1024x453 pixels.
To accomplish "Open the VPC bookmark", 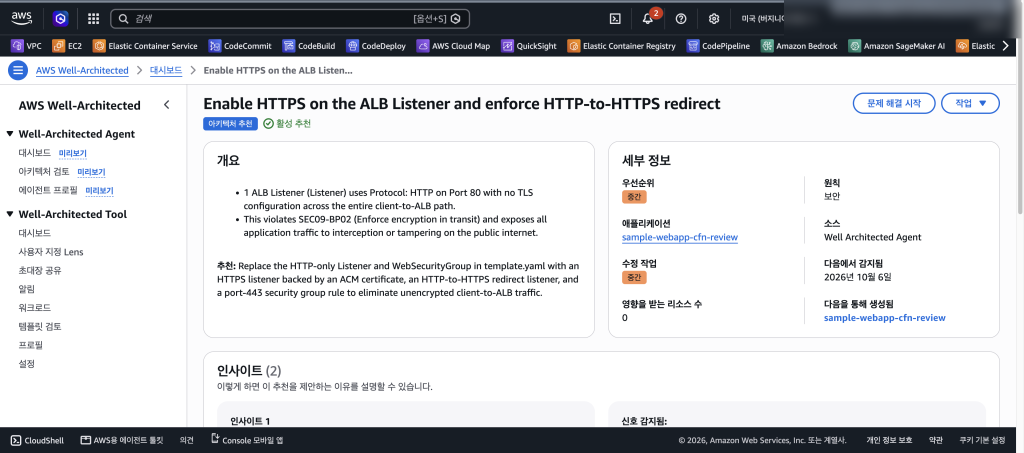I will [27, 46].
